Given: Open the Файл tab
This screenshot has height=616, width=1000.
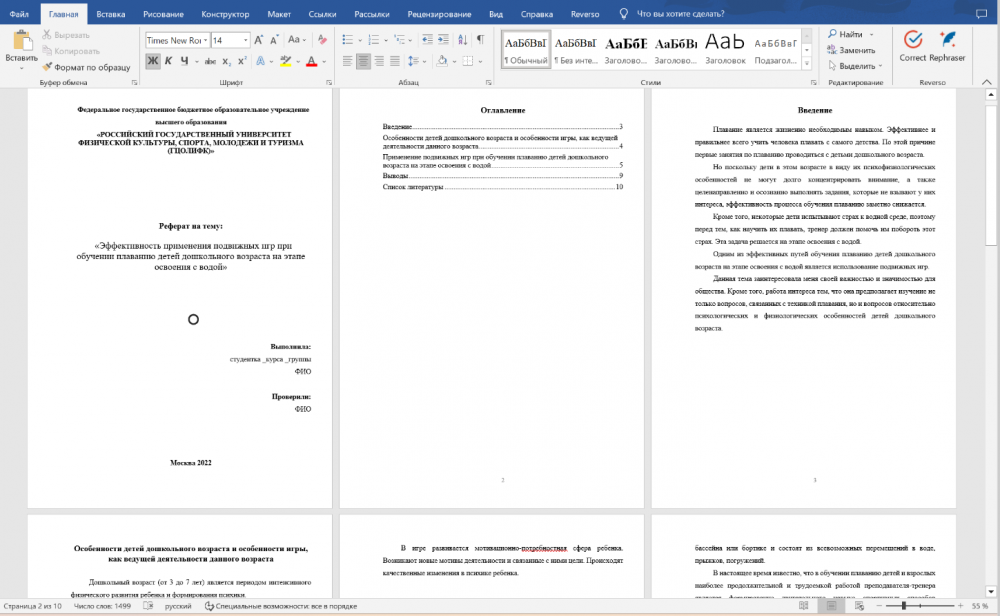Looking at the screenshot, I should (x=19, y=14).
